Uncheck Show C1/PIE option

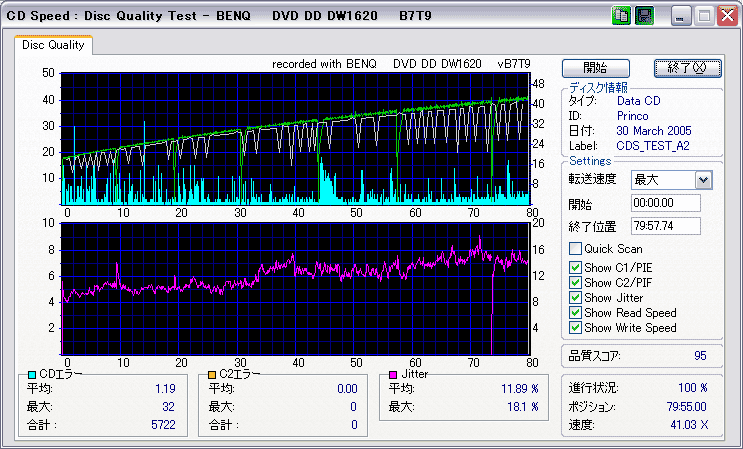click(575, 267)
